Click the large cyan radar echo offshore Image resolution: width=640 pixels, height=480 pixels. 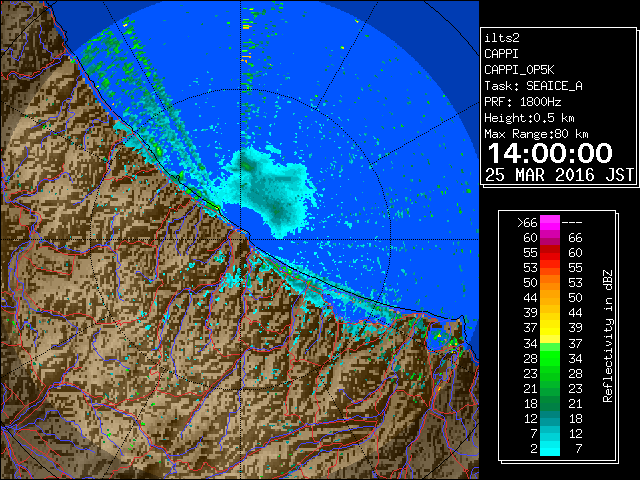267,192
